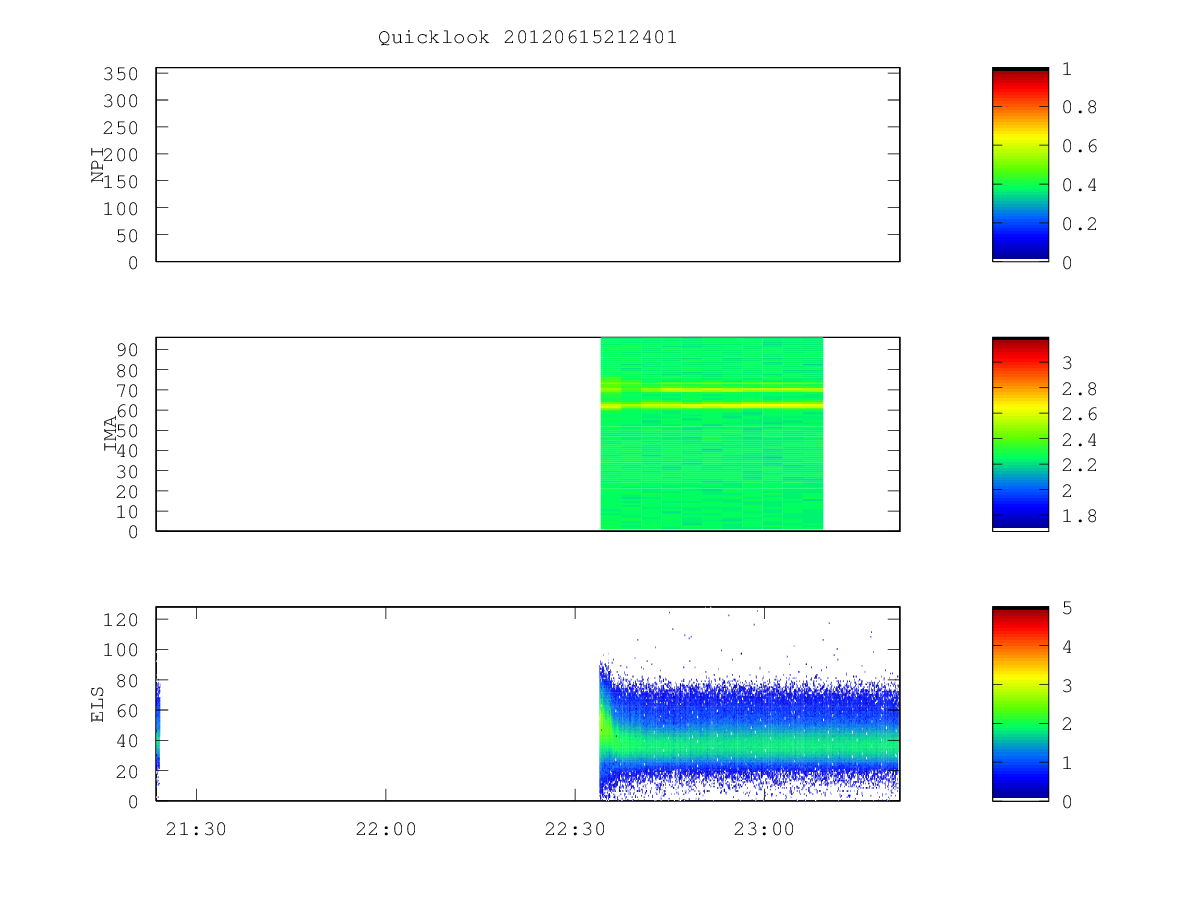Click the "80" tick on IMA axis
This screenshot has width=1200, height=900.
(125, 370)
